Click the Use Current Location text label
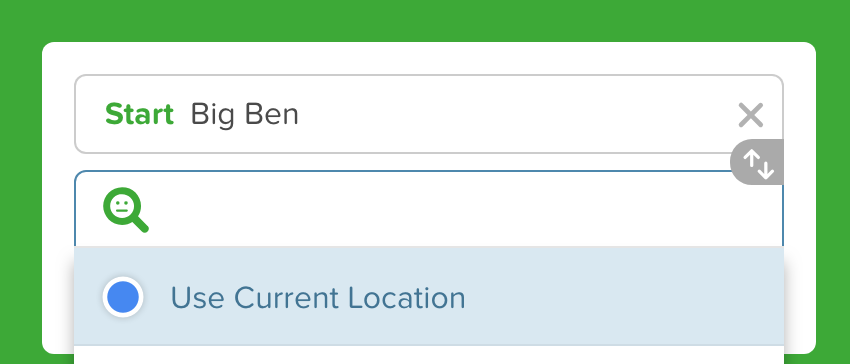 (318, 298)
